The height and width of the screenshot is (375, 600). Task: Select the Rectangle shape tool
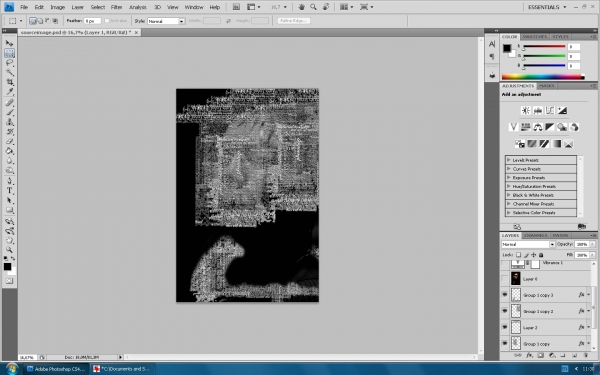point(10,210)
